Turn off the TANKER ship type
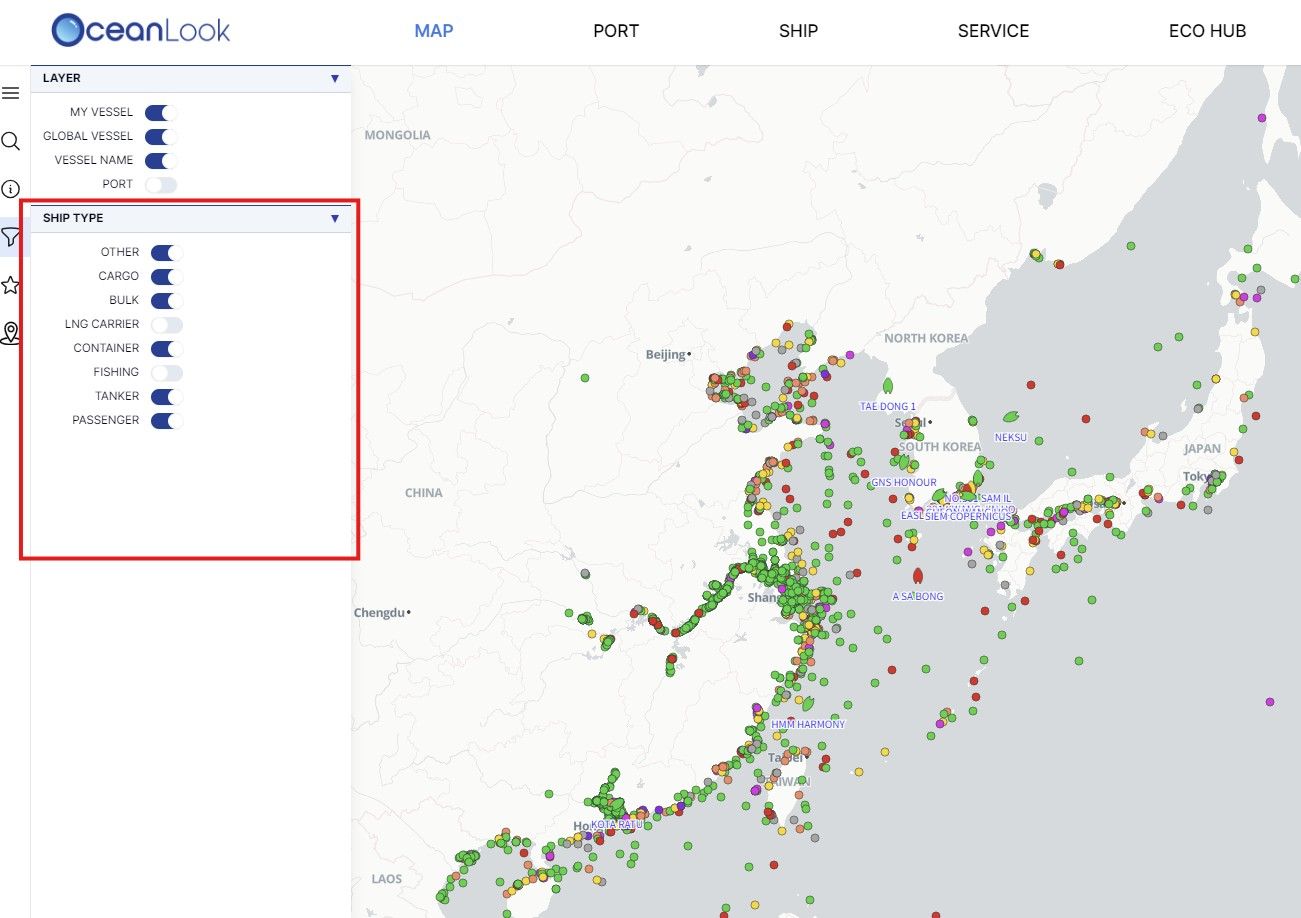1301x918 pixels. point(167,397)
